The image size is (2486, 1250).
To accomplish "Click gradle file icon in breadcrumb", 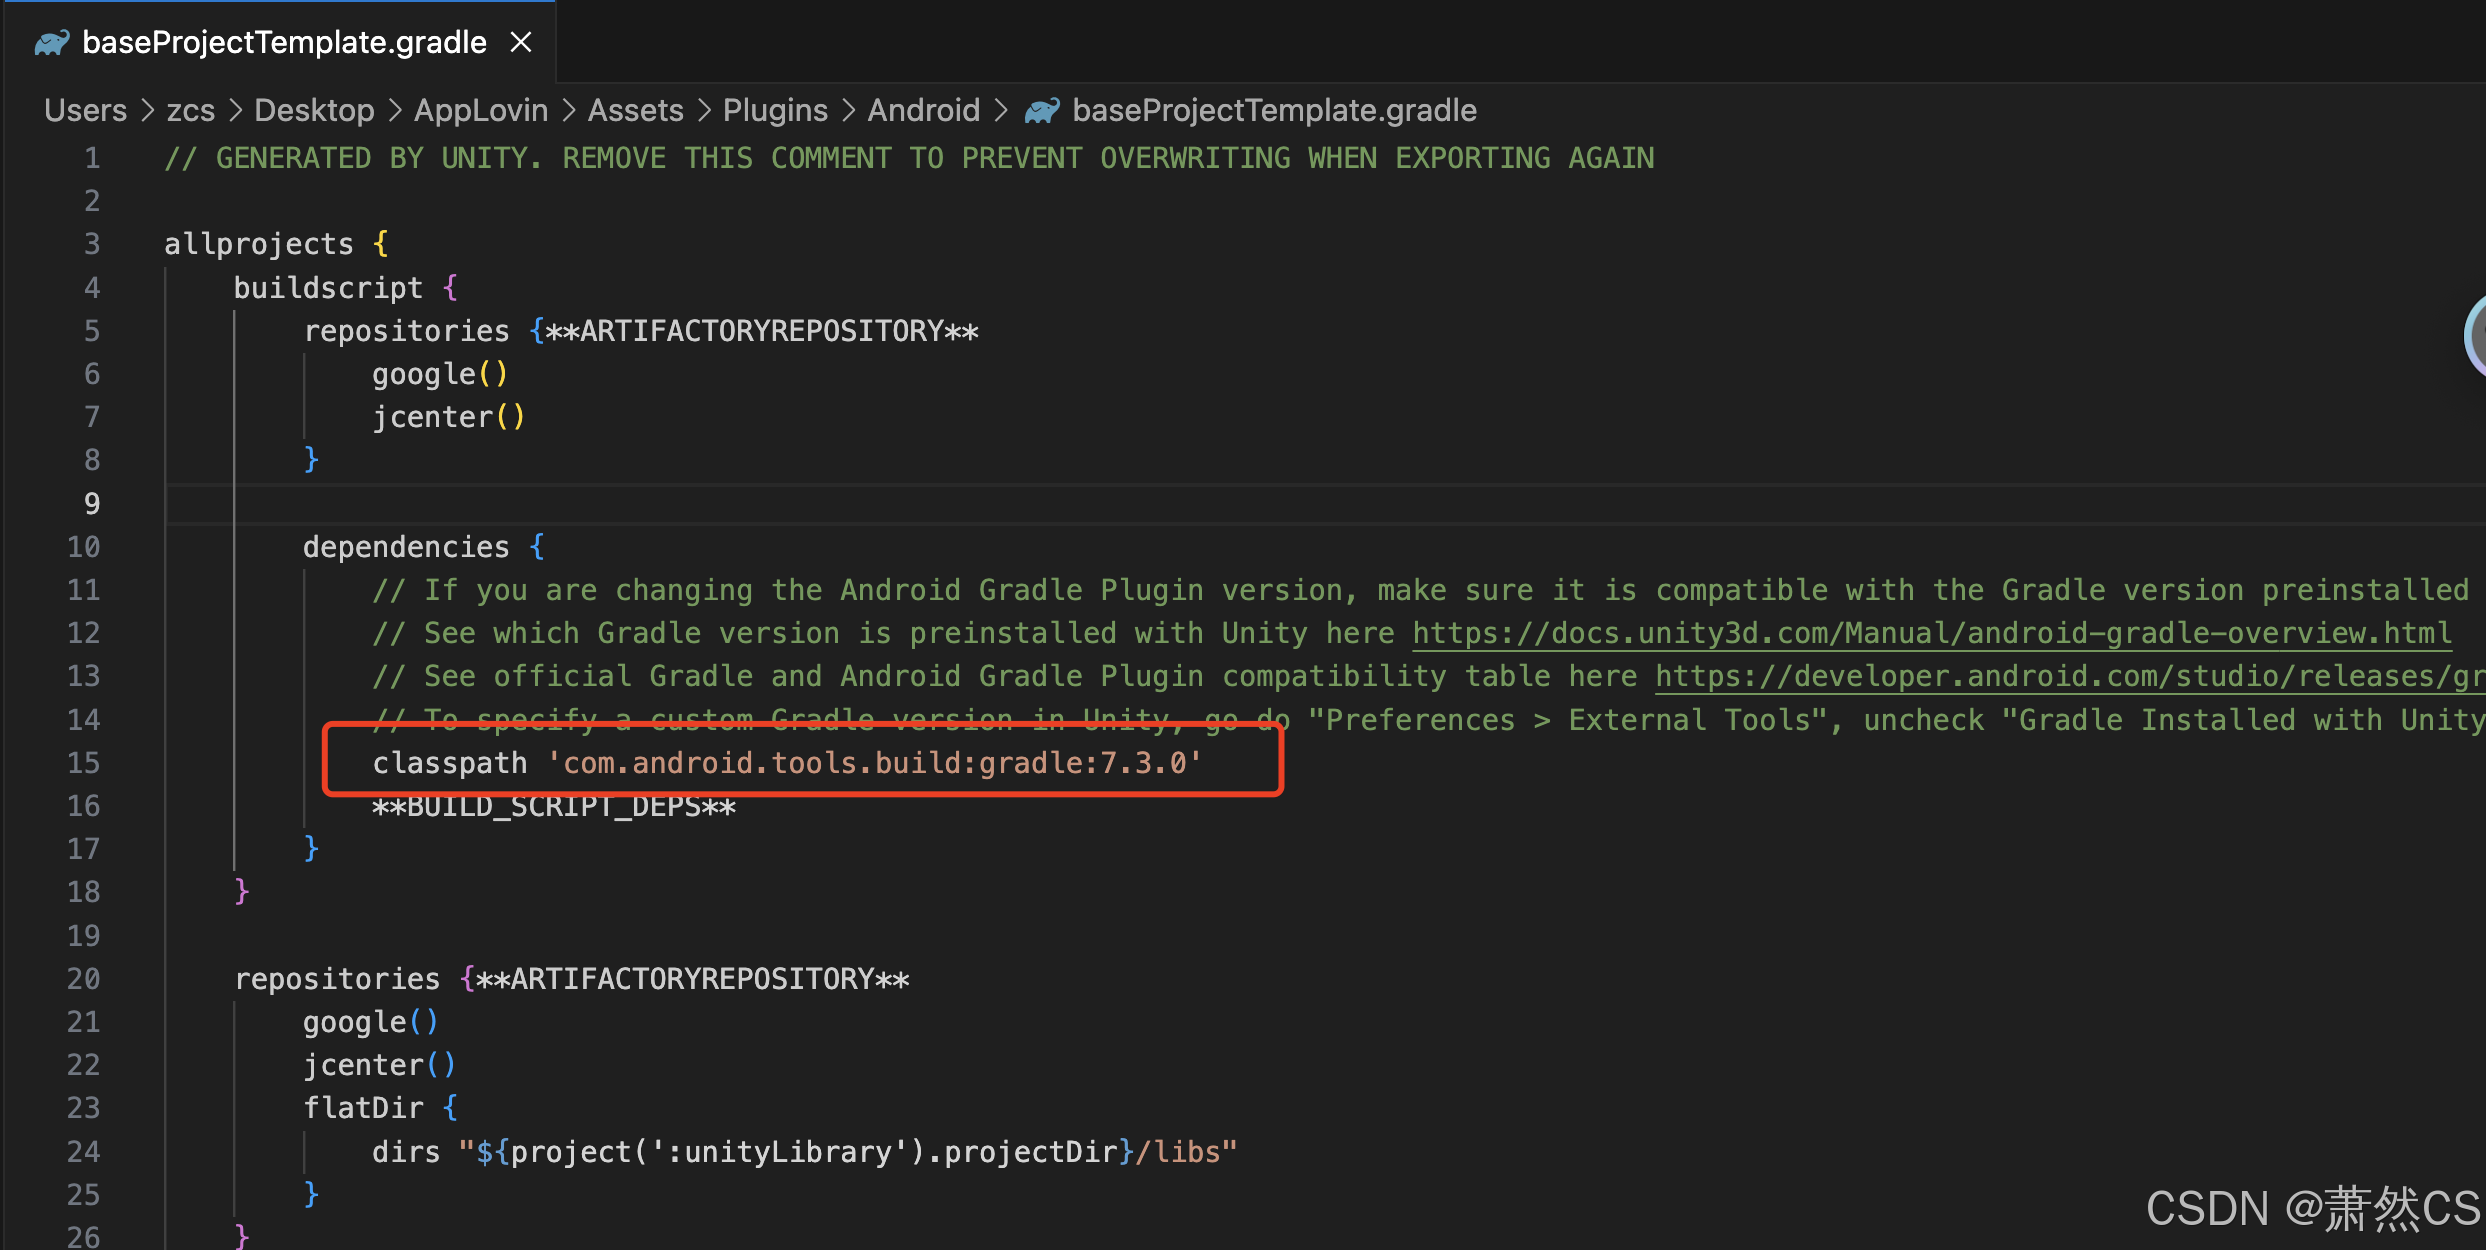I will (1042, 110).
